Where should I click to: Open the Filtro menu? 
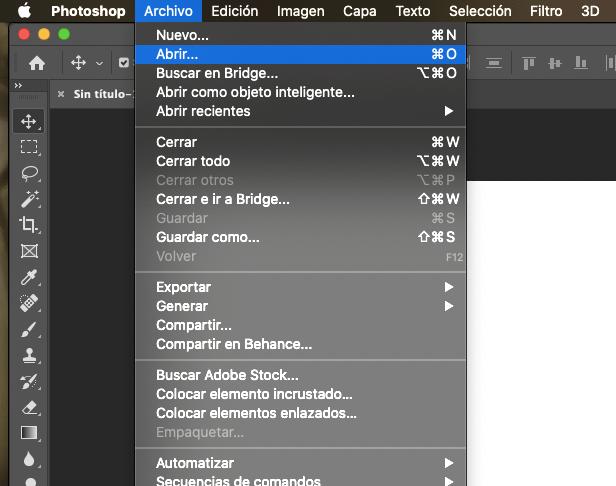coord(546,11)
